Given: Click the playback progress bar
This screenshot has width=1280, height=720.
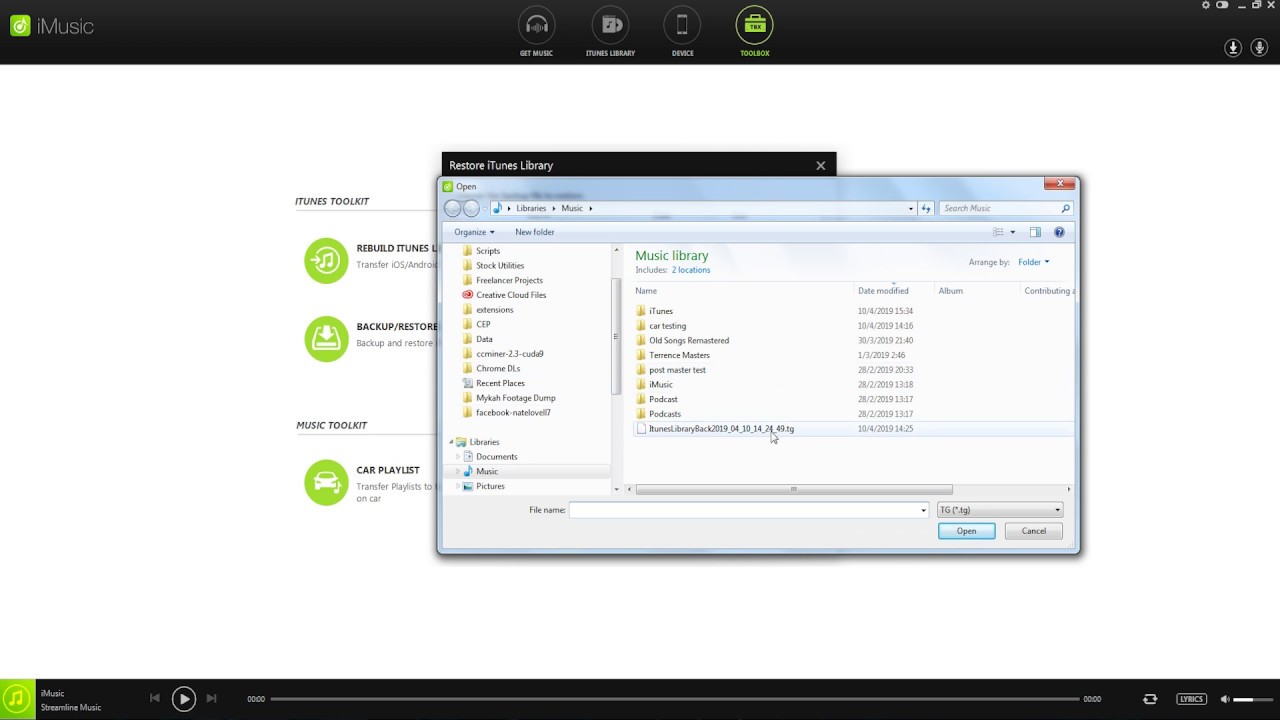Looking at the screenshot, I should 675,699.
